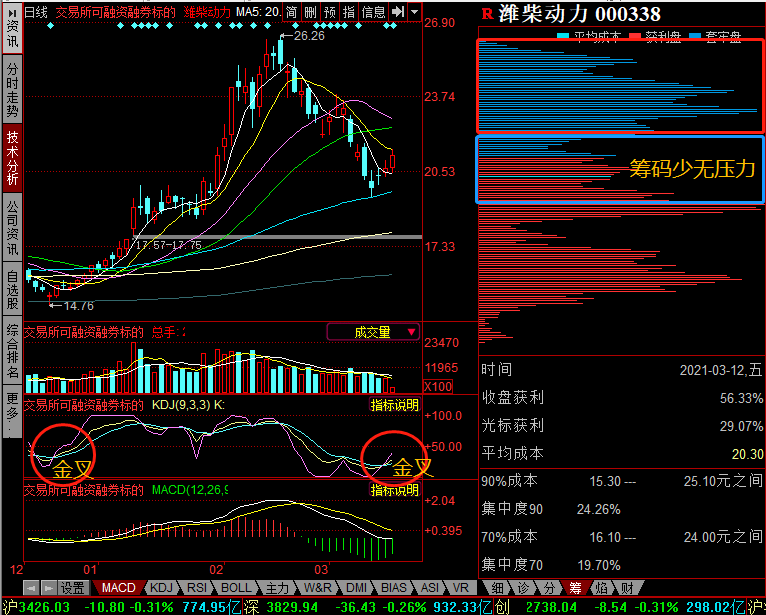Click the 预 toolbar button
The height and width of the screenshot is (615, 766).
tap(330, 12)
